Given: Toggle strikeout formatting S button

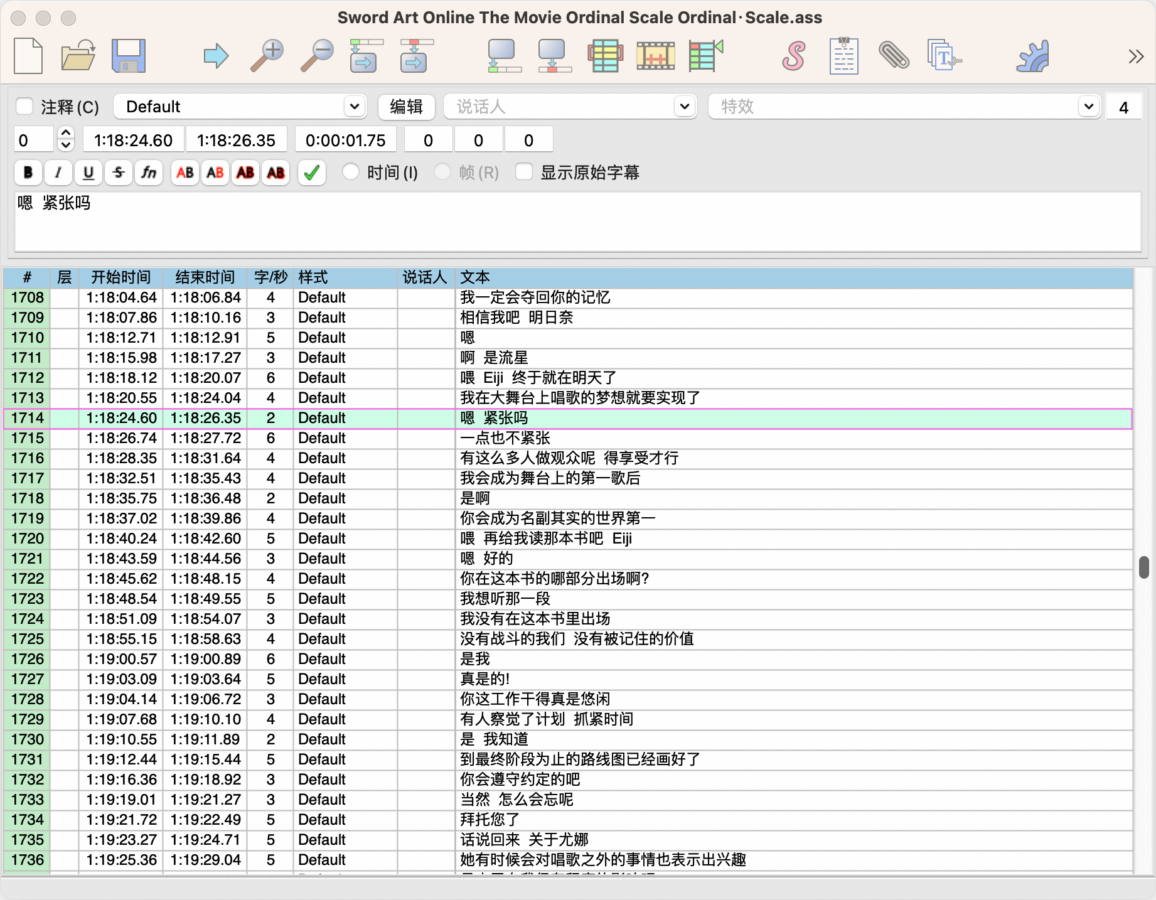Looking at the screenshot, I should [x=119, y=172].
